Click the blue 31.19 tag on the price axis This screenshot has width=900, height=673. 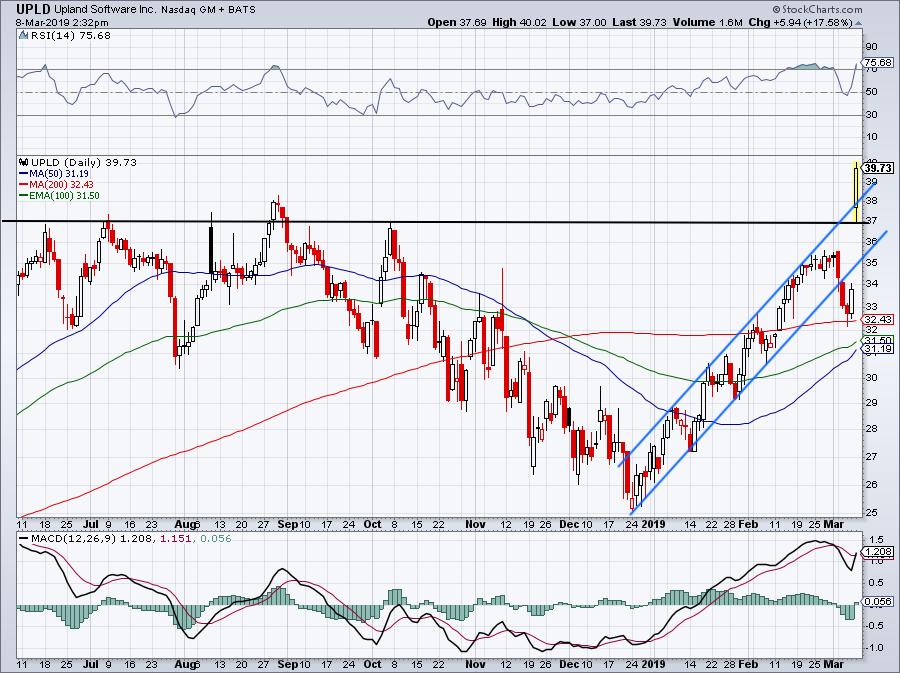click(x=878, y=349)
